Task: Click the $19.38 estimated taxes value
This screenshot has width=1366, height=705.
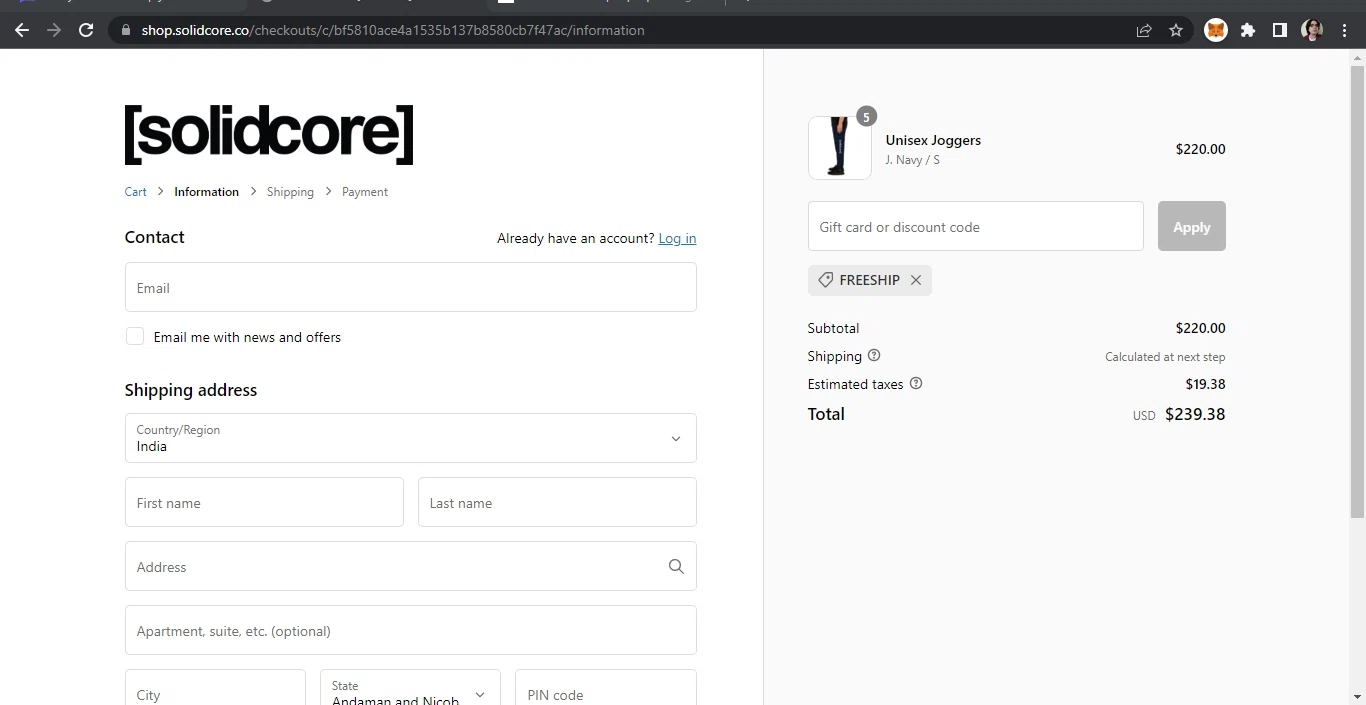Action: pos(1205,384)
